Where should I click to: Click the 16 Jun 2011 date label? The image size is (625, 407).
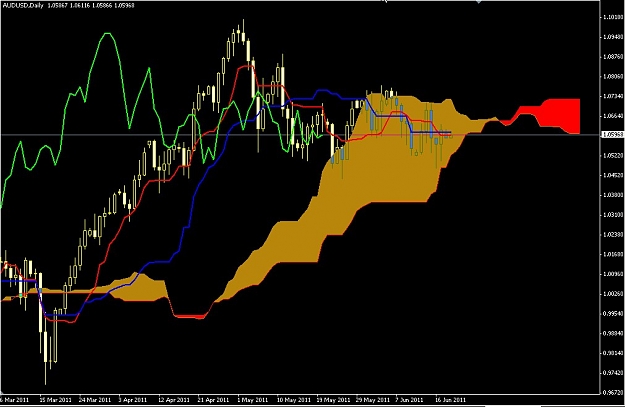pyautogui.click(x=450, y=399)
